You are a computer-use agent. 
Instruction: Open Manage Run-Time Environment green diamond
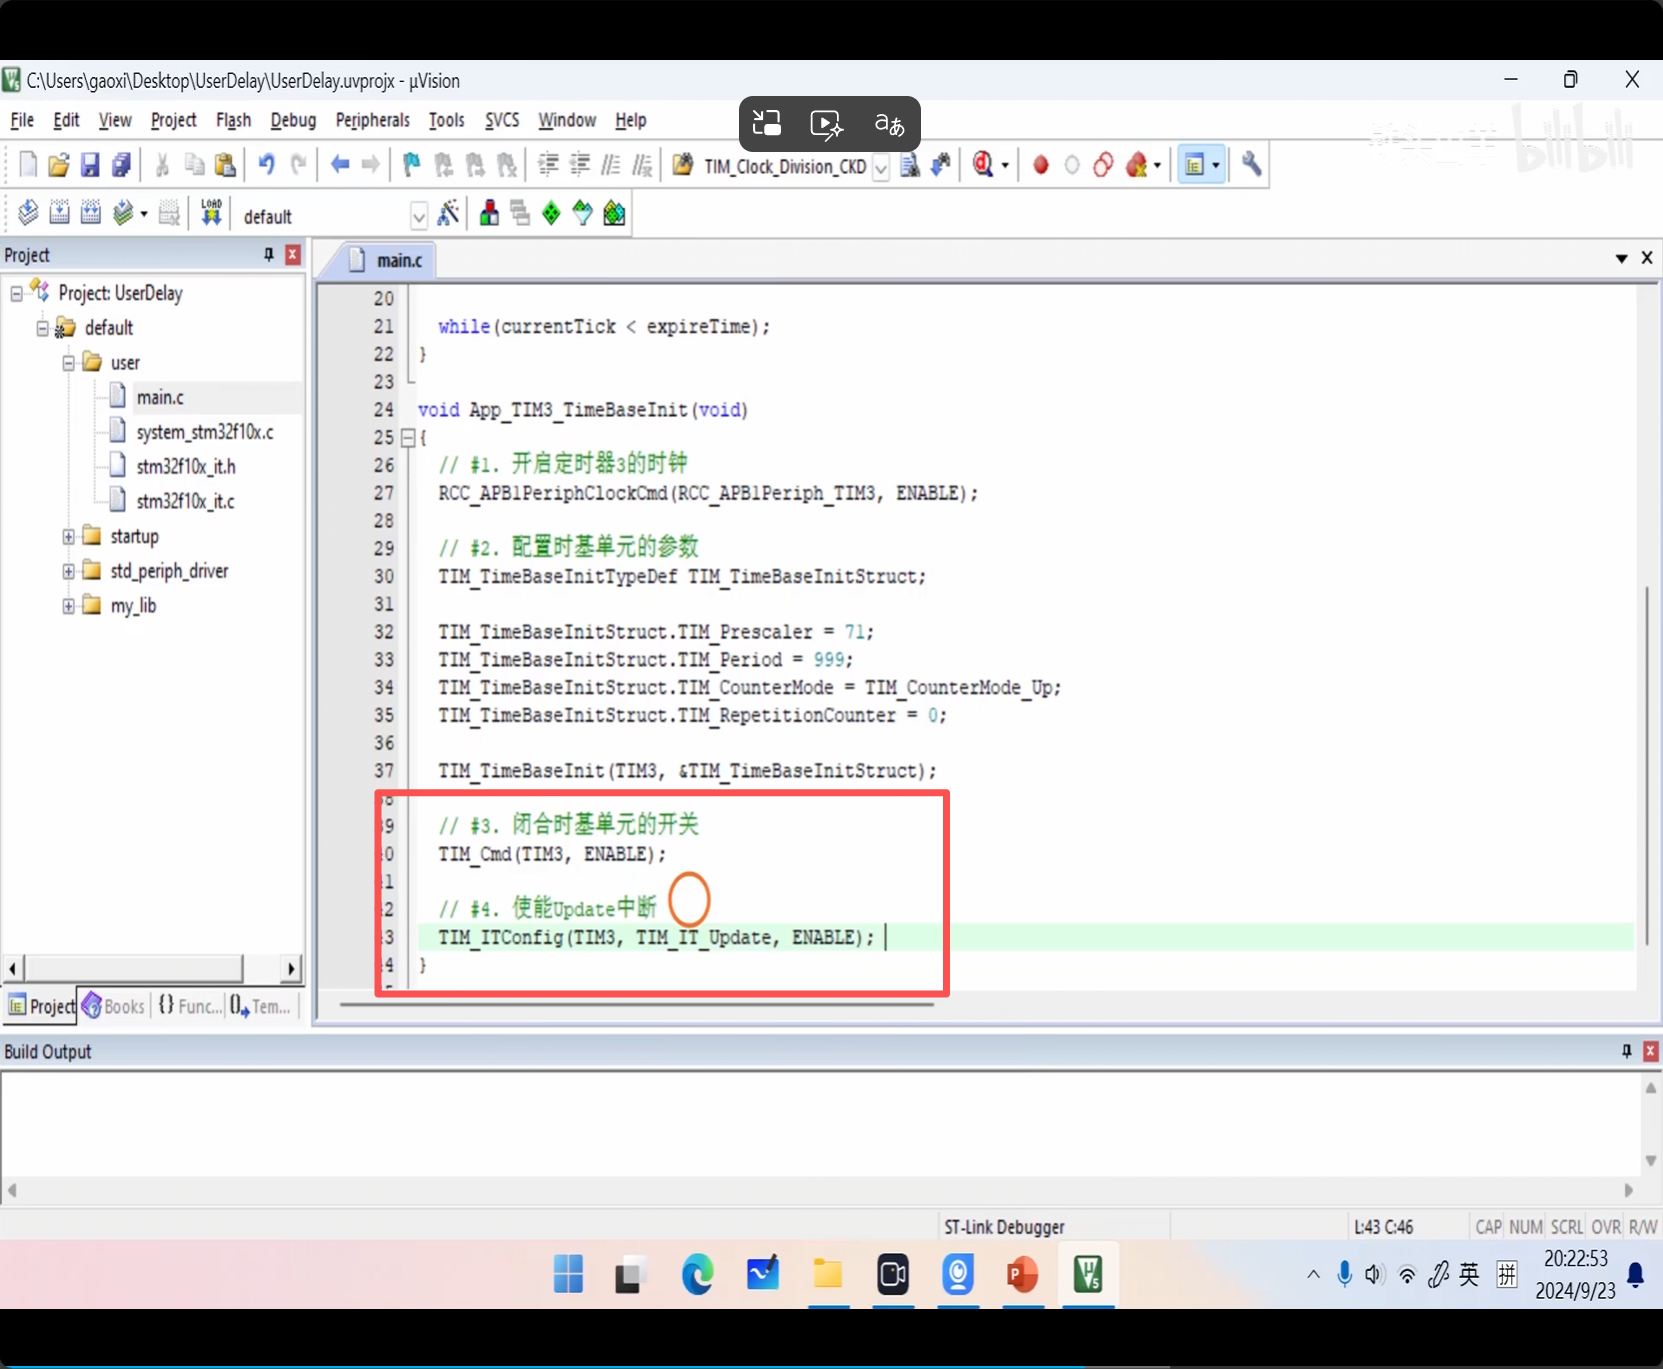click(551, 213)
